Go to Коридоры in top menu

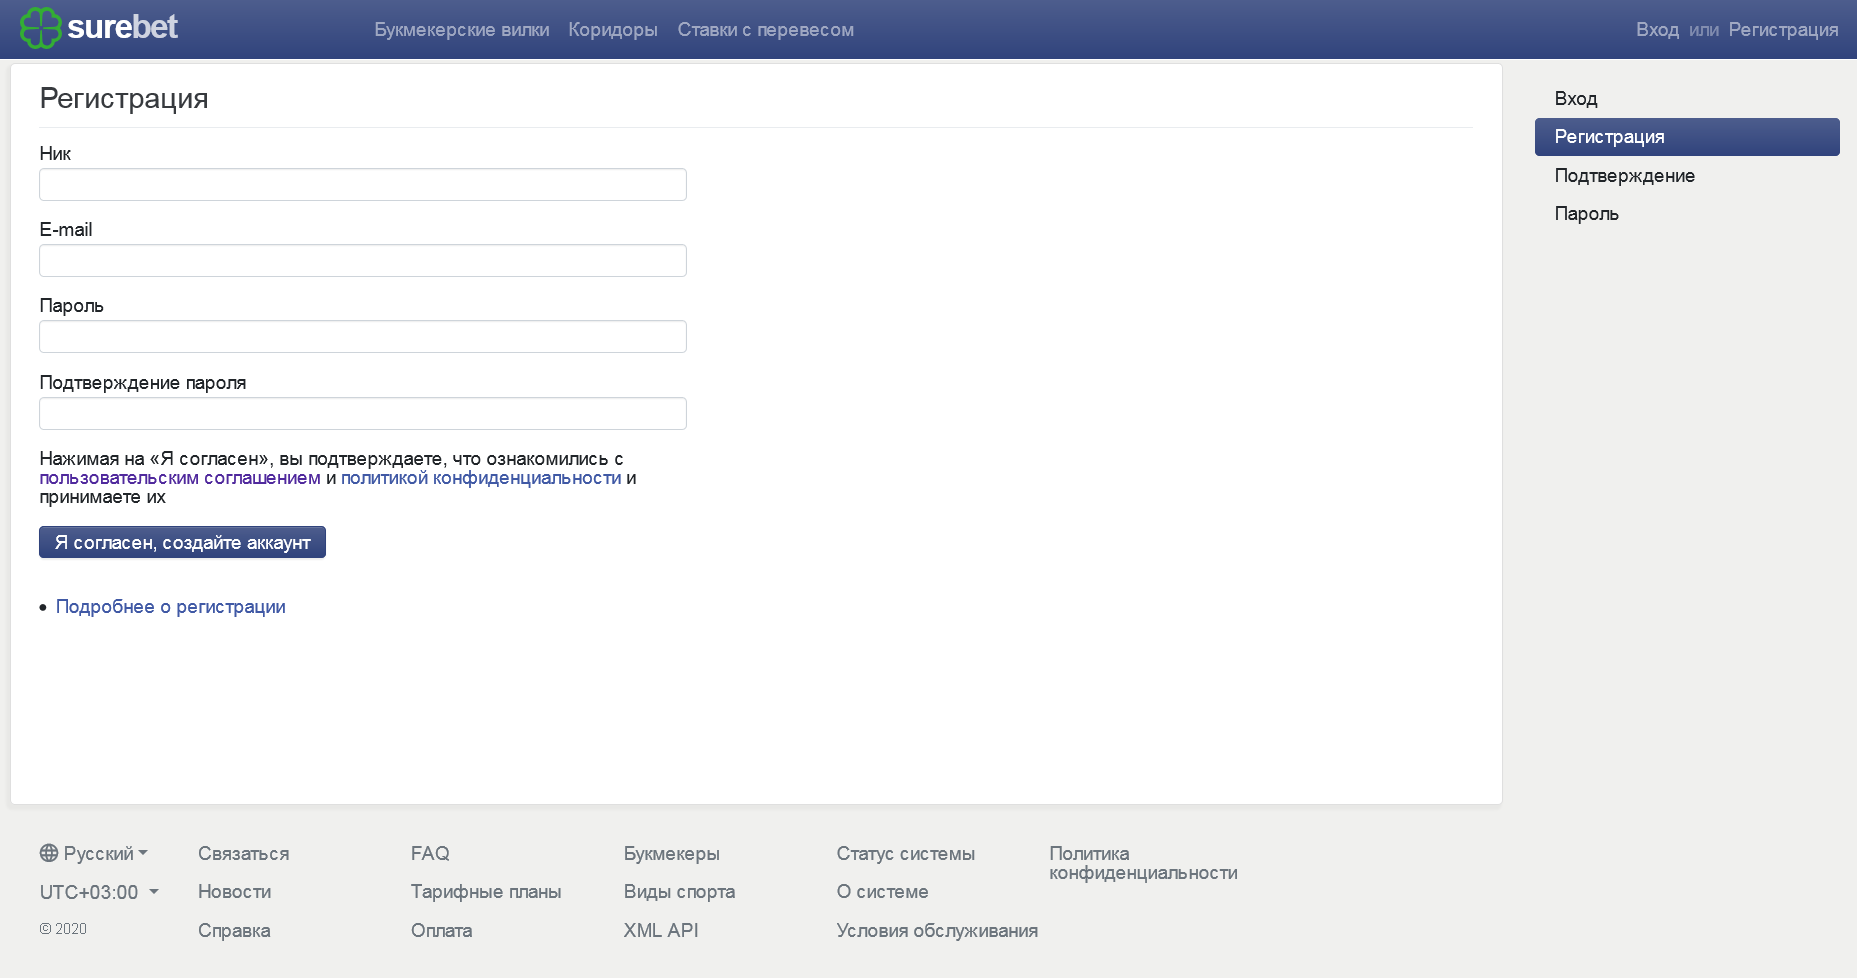tap(613, 30)
